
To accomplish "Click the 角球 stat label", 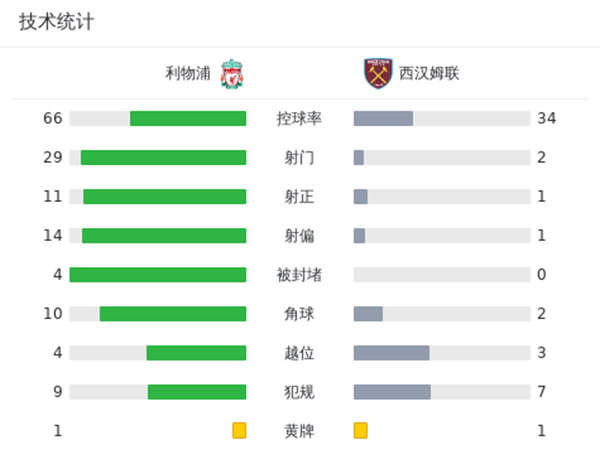I will 299,313.
